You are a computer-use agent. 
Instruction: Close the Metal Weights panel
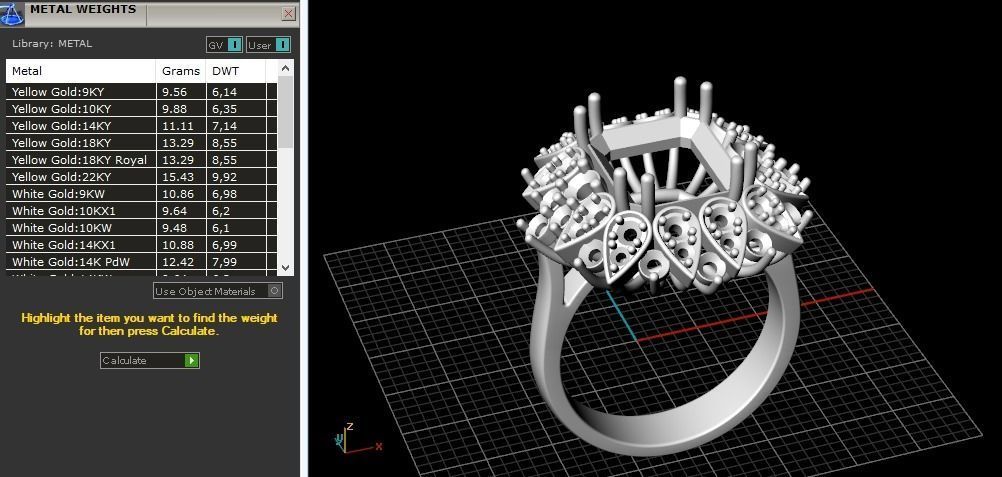pos(289,13)
